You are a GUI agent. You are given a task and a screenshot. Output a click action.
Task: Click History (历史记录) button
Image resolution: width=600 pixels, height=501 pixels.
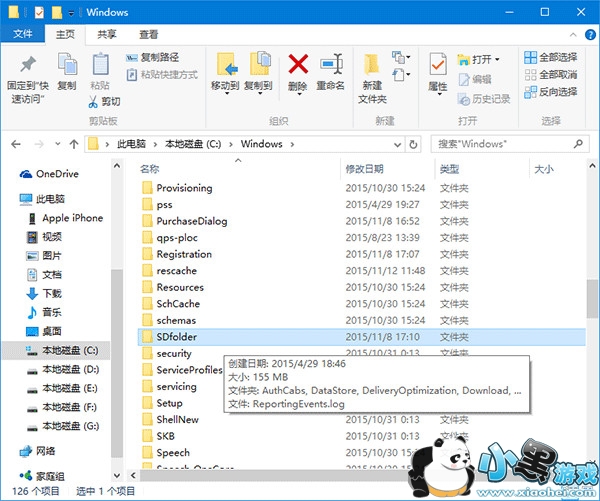(x=484, y=99)
